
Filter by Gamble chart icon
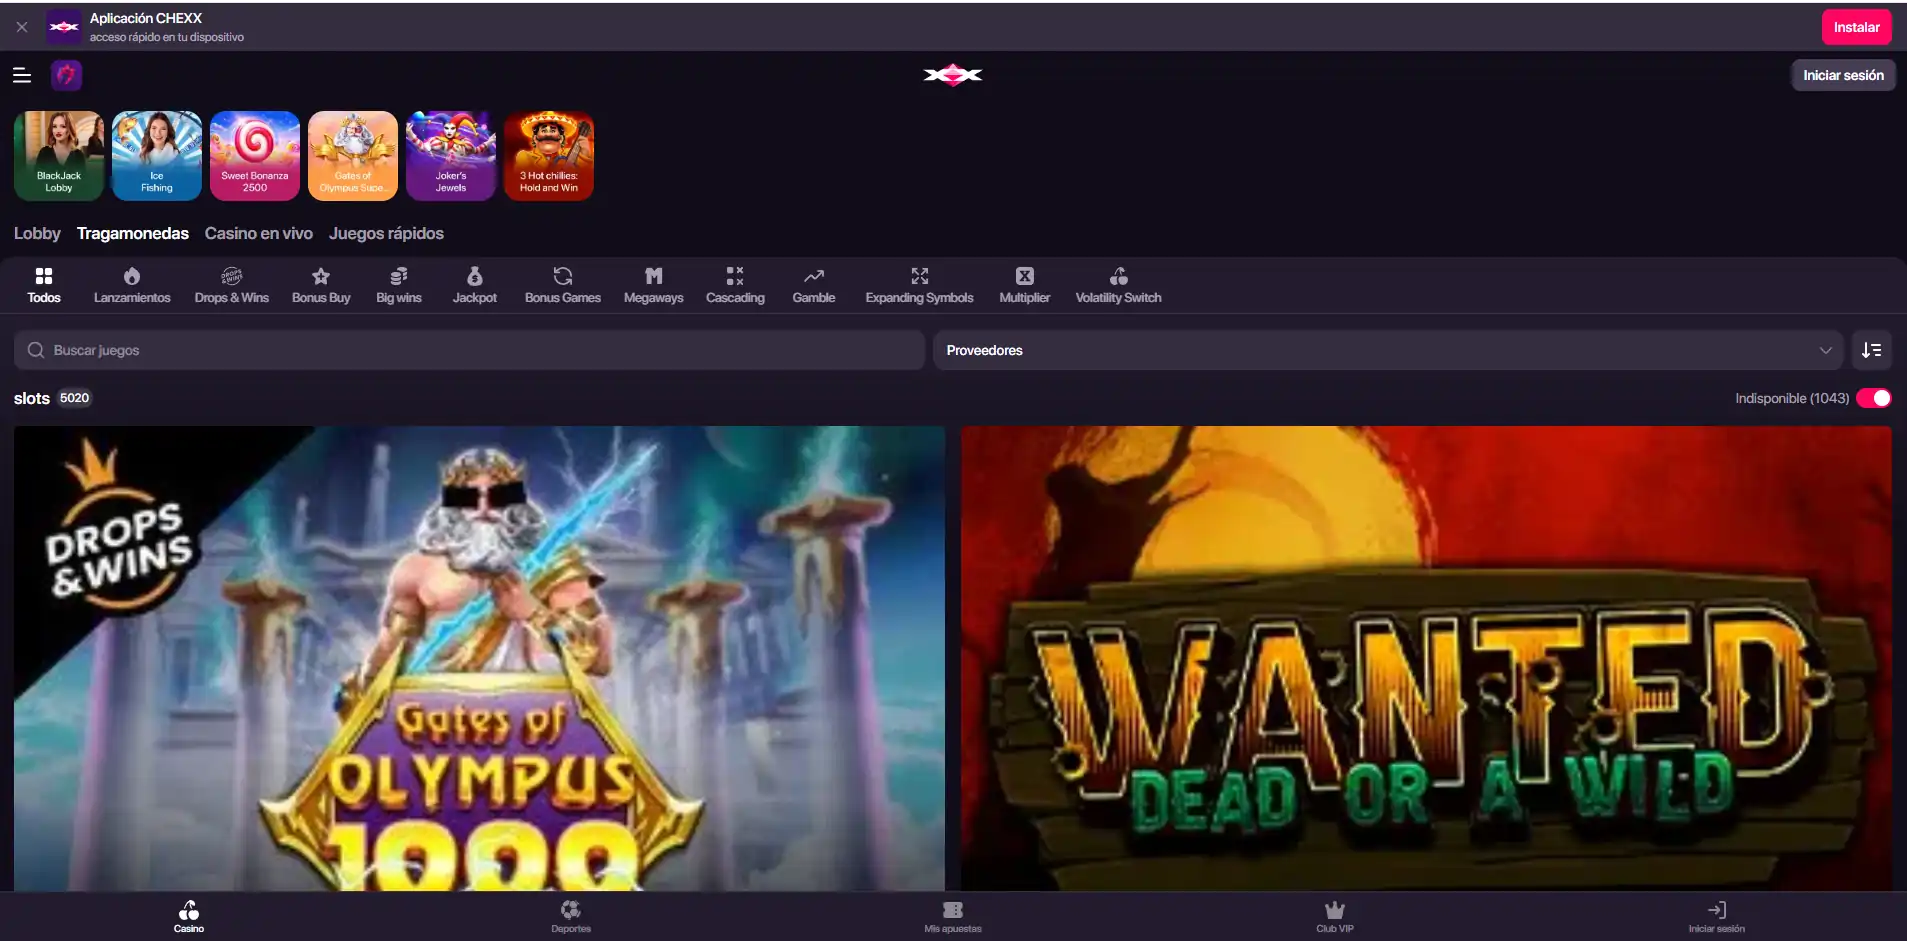point(814,285)
